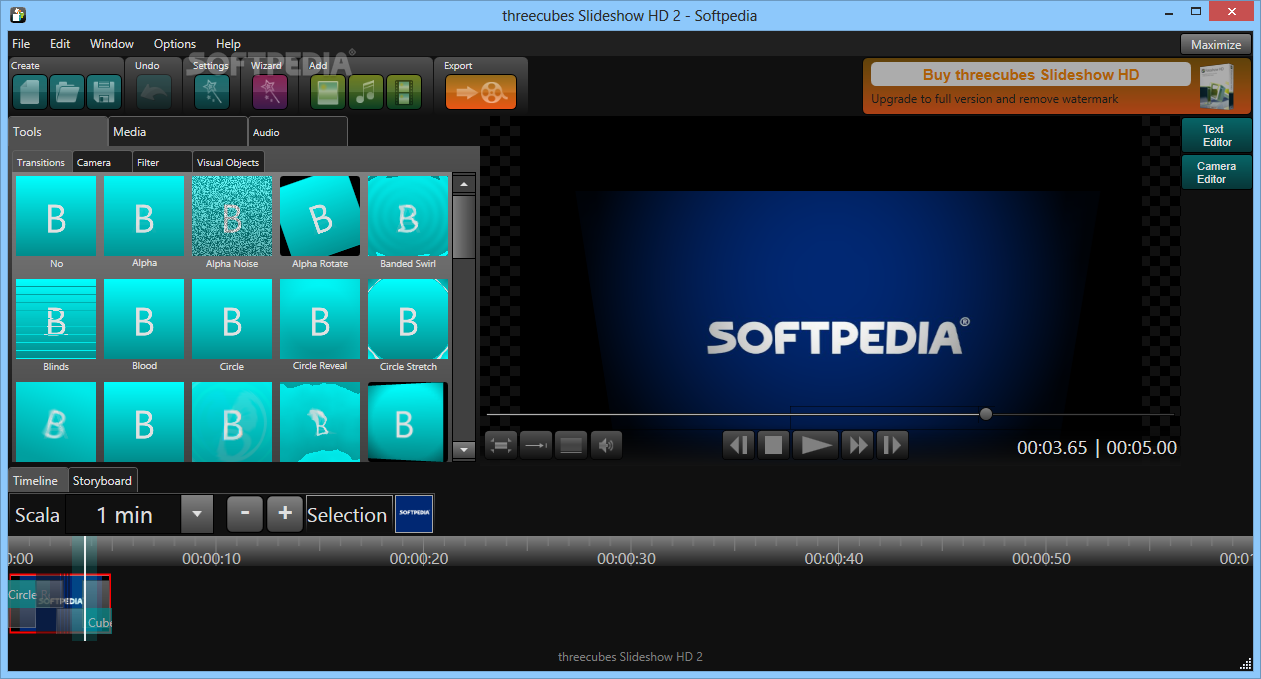The image size is (1261, 679).
Task: Switch to the Tools tab
Action: [x=58, y=132]
